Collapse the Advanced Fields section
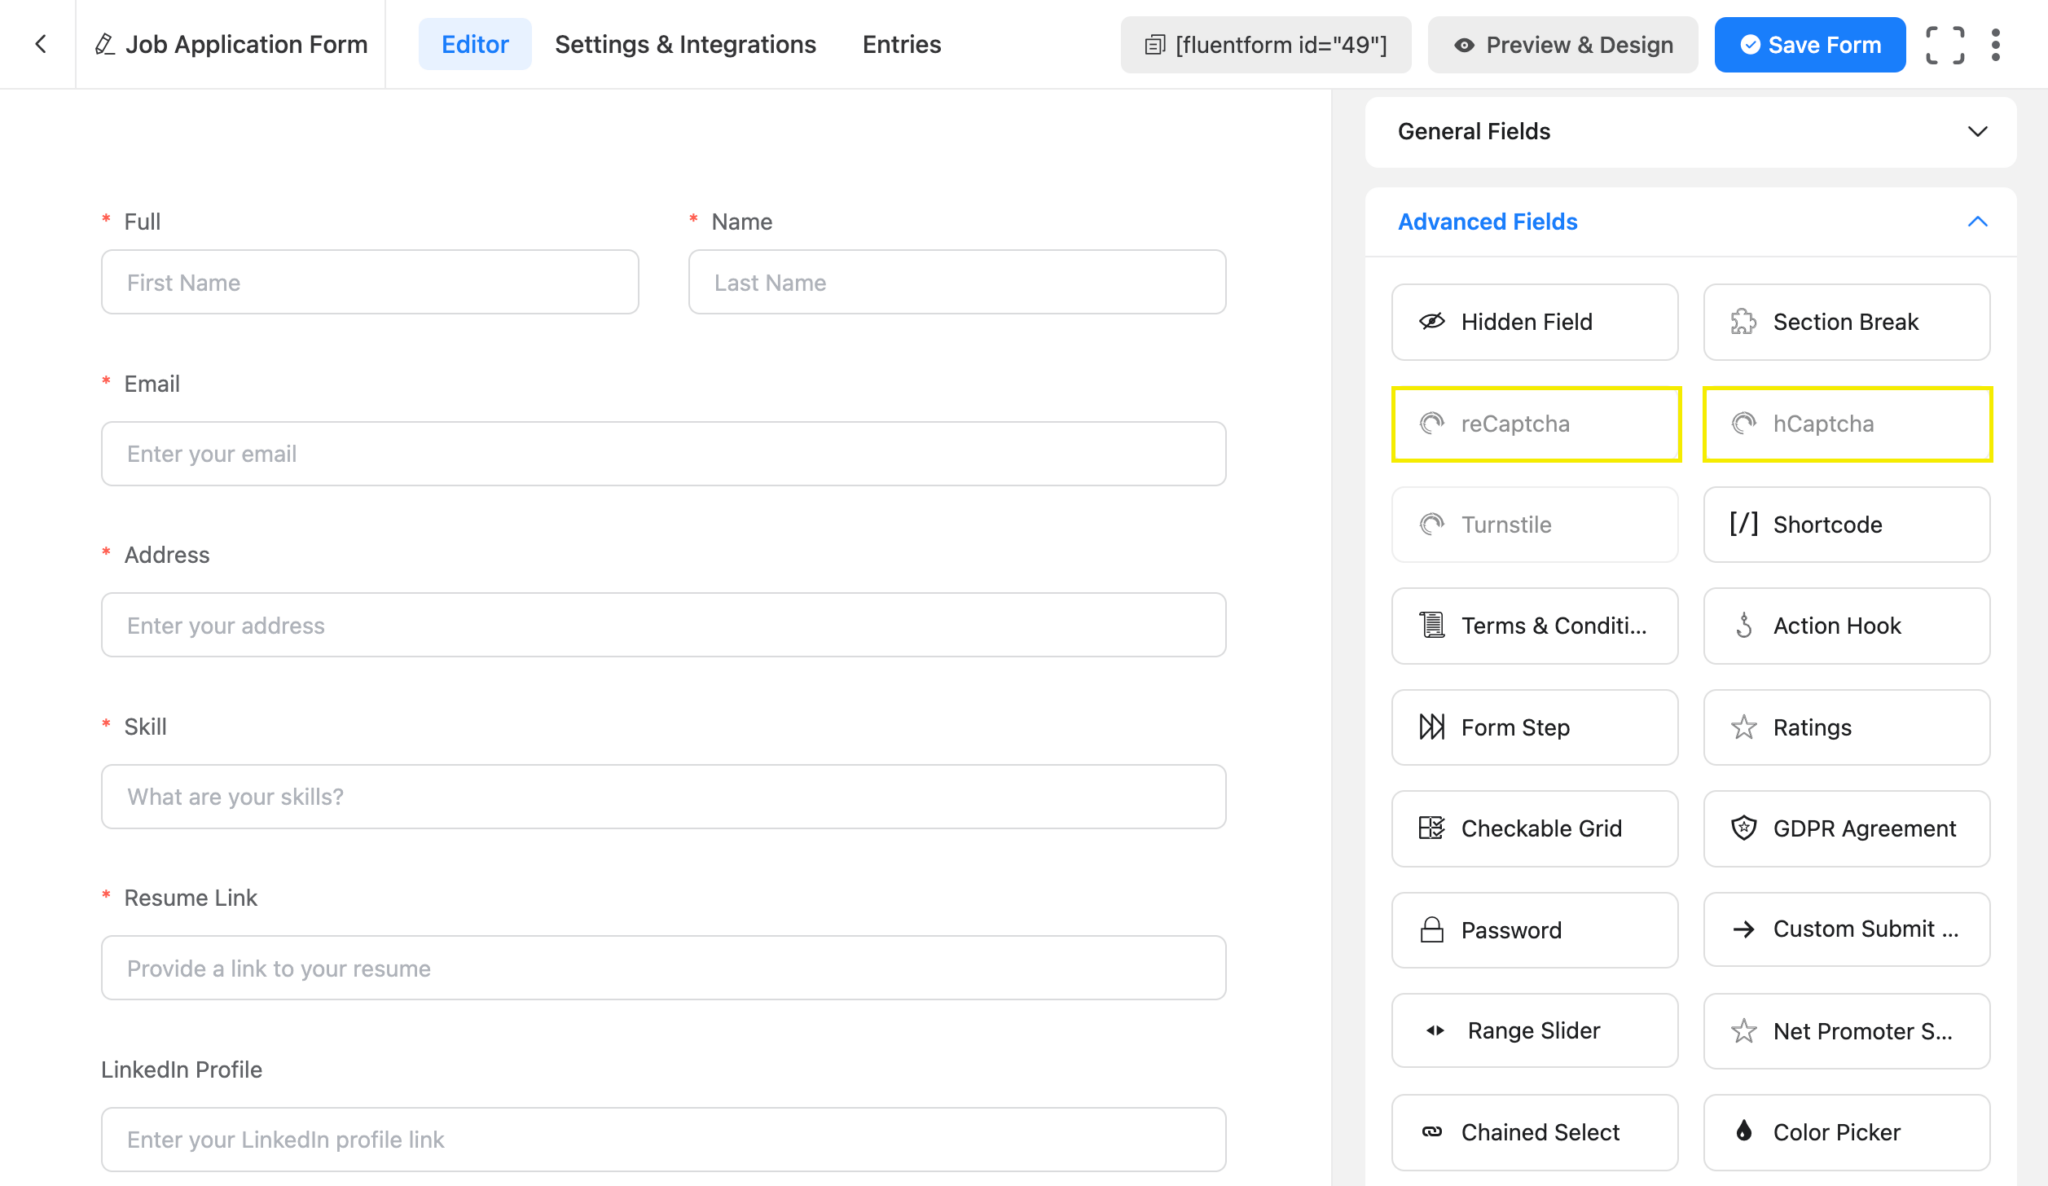 point(1977,221)
